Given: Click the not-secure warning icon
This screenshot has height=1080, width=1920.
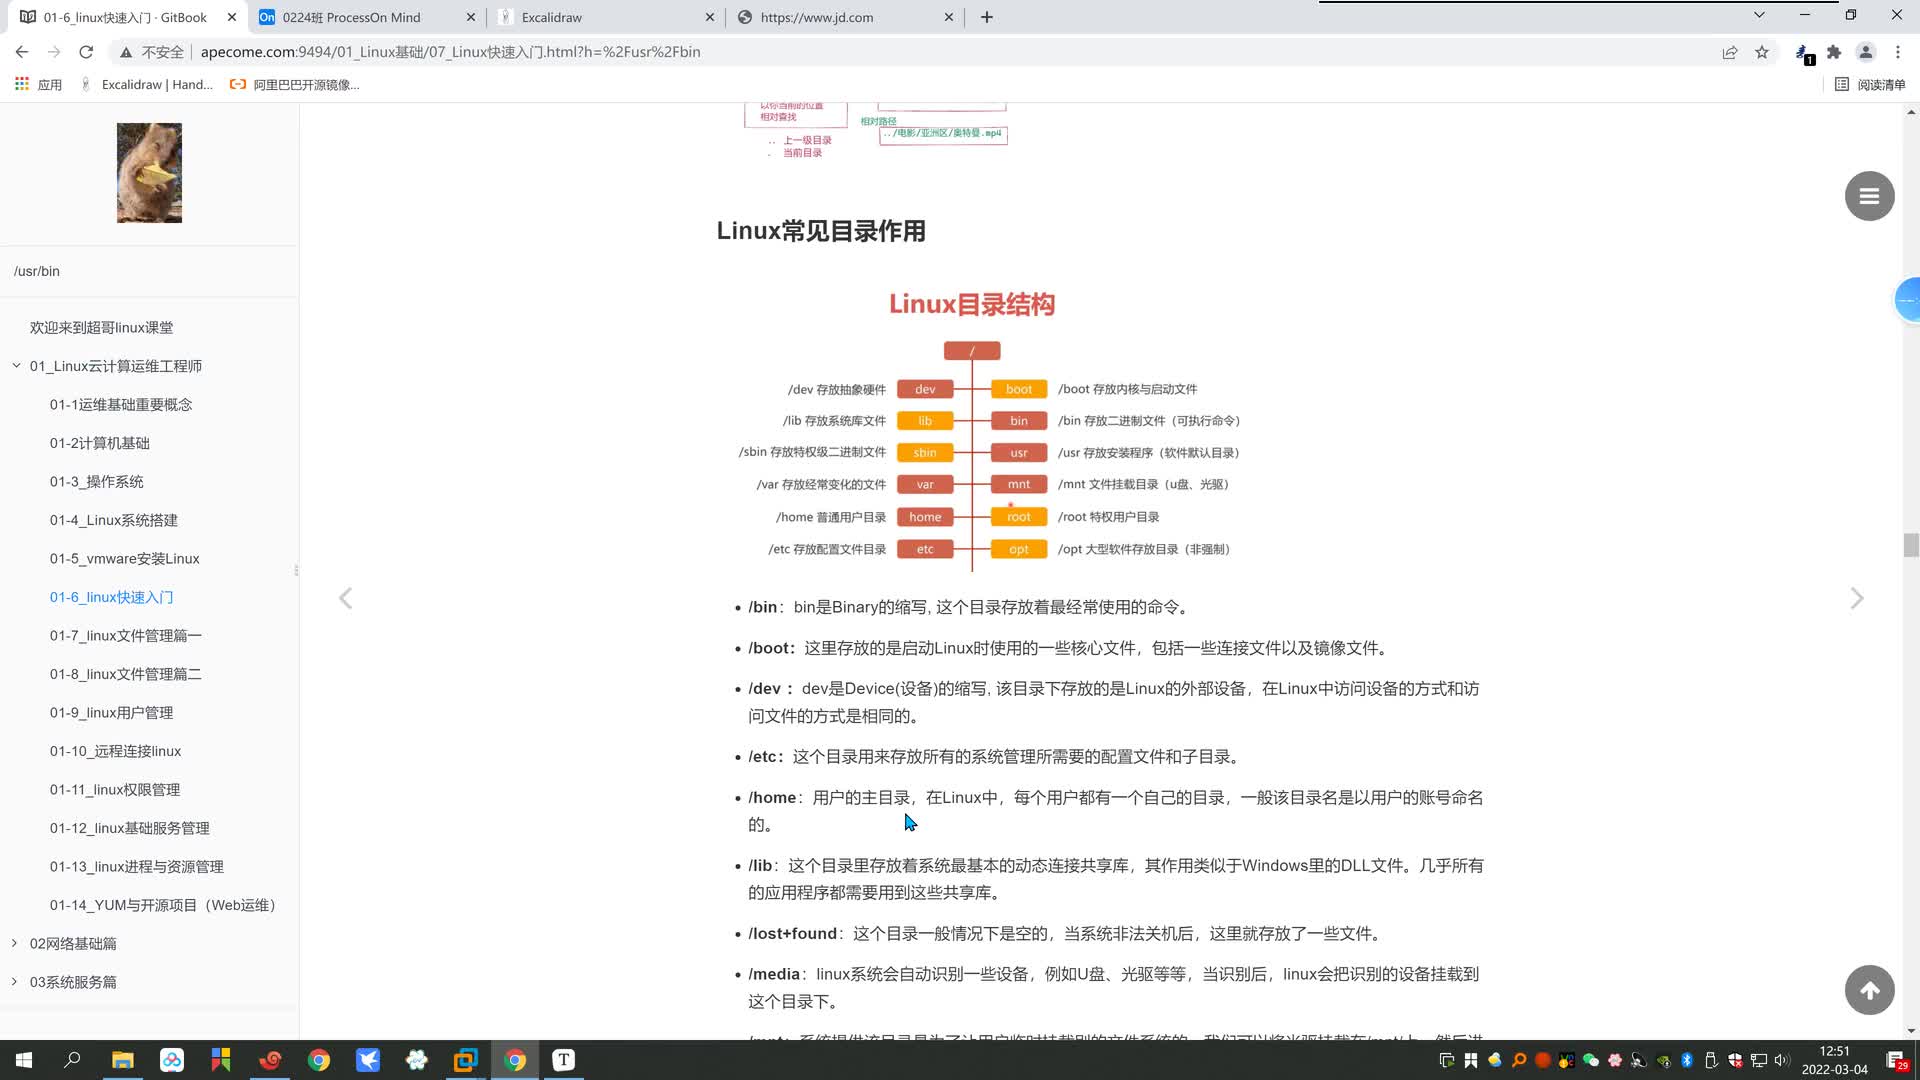Looking at the screenshot, I should [x=126, y=52].
